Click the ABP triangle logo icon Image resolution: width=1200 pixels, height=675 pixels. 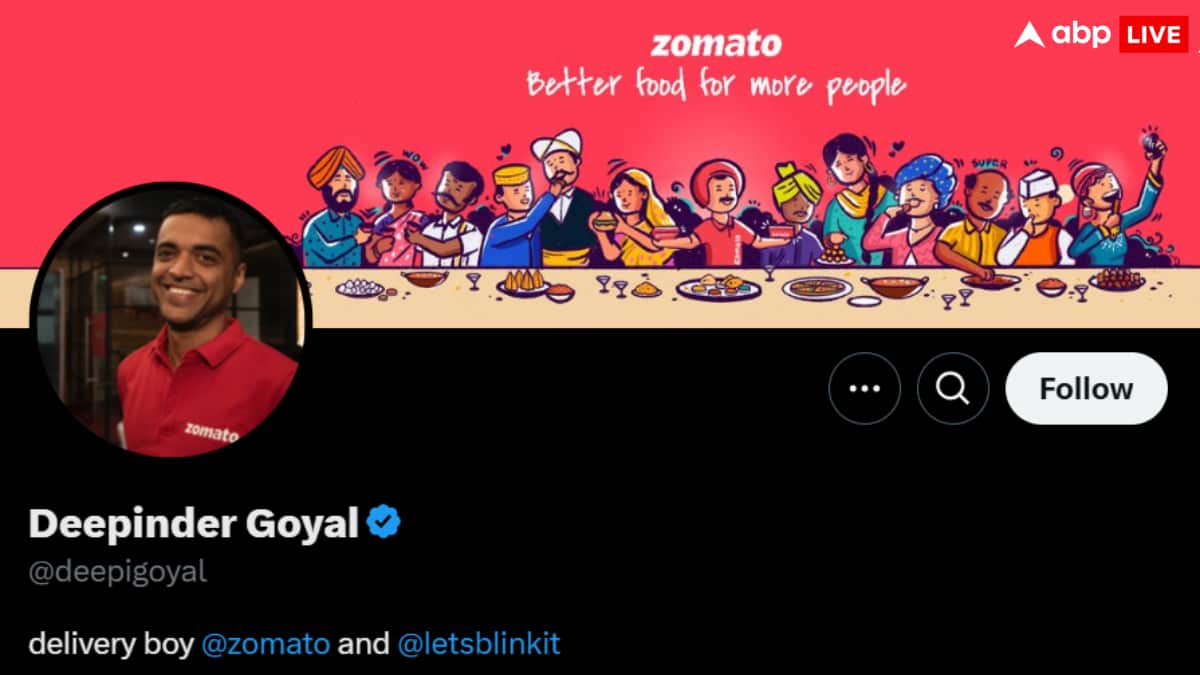(1028, 34)
